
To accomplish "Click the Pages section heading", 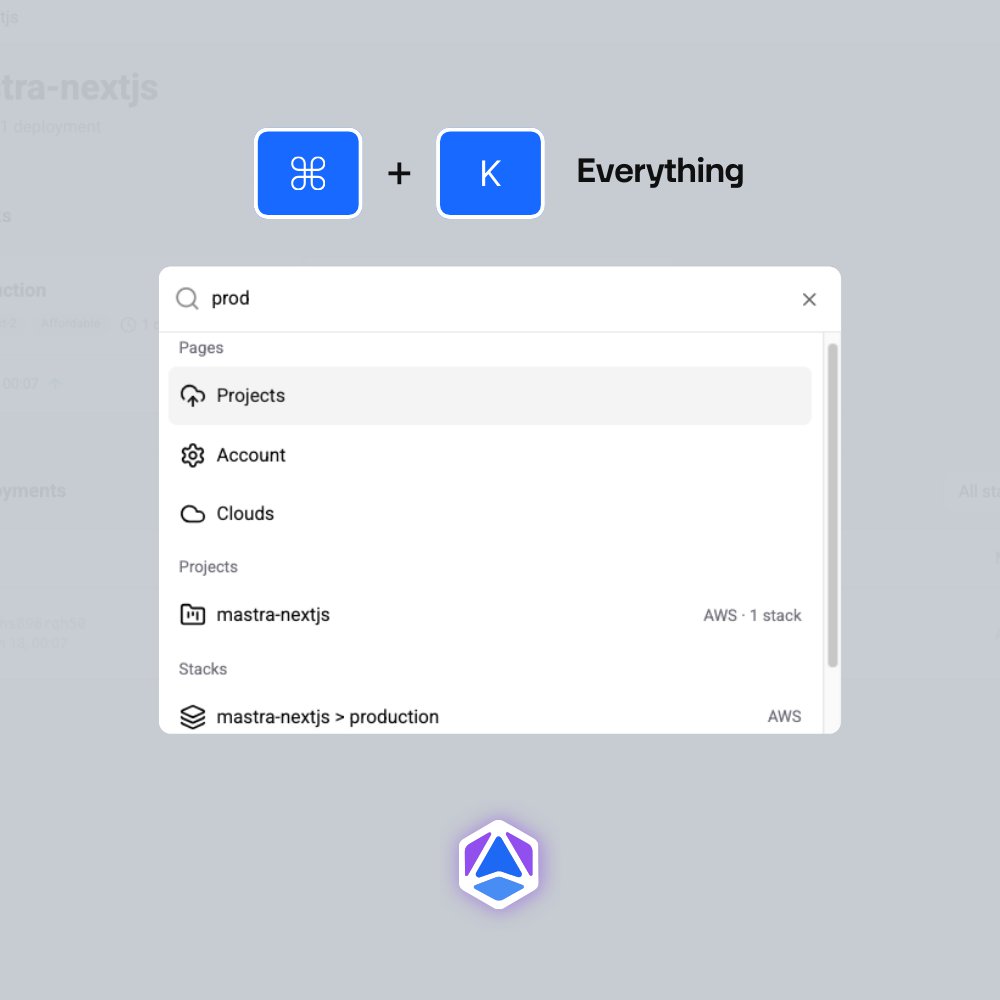I will tap(201, 348).
